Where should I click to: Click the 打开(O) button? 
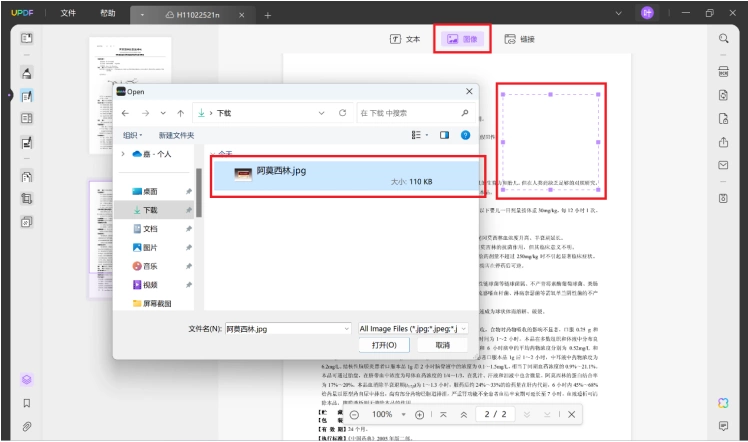384,345
